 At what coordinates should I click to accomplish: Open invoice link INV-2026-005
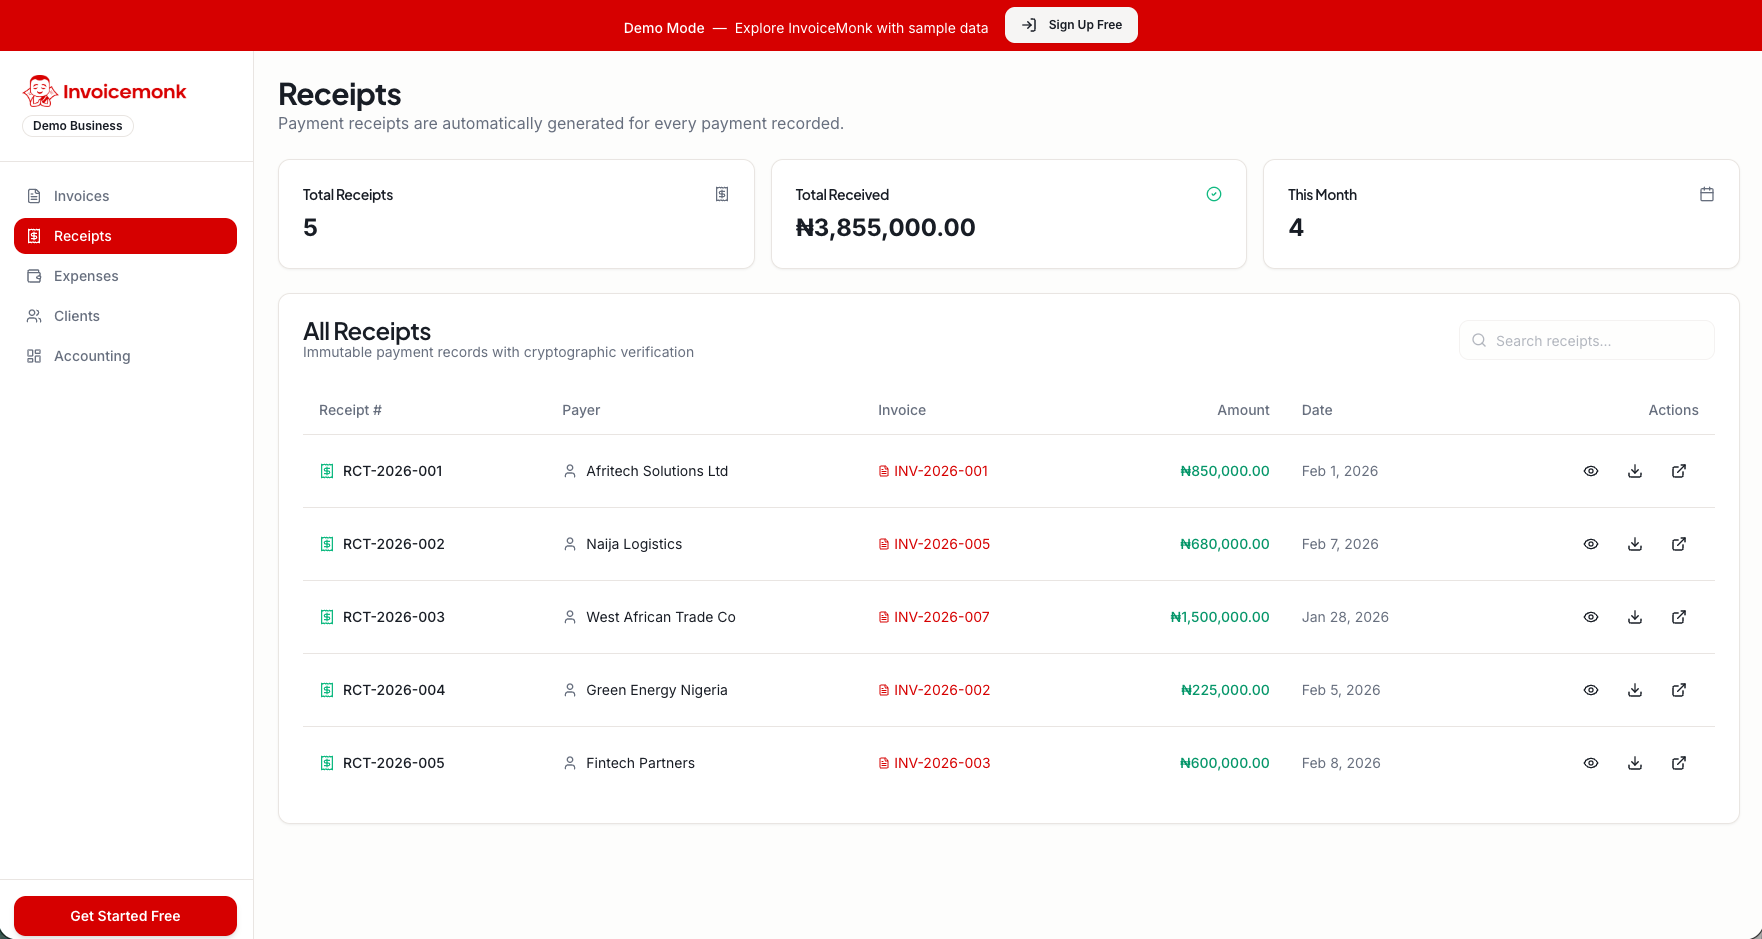934,544
